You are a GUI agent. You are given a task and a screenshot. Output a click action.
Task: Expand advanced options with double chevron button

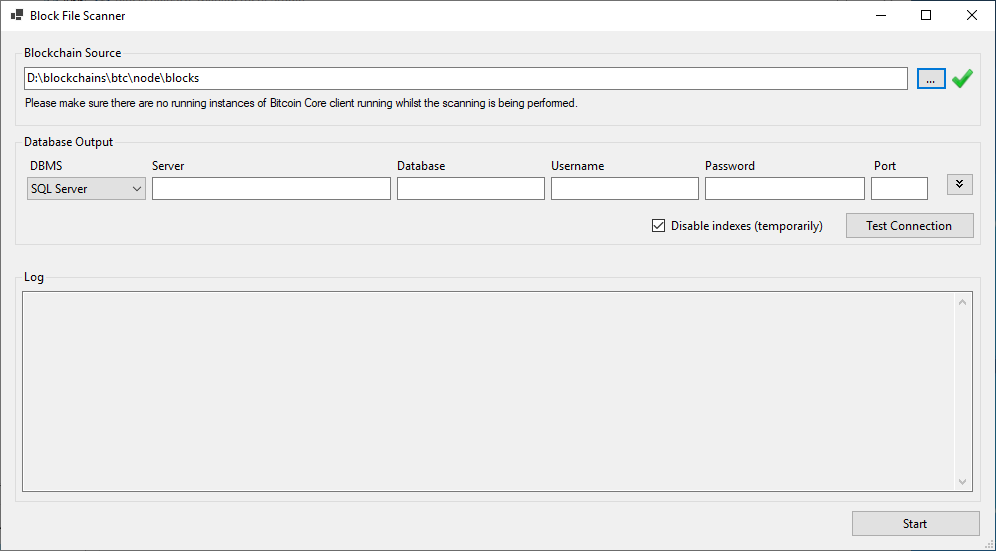(959, 184)
